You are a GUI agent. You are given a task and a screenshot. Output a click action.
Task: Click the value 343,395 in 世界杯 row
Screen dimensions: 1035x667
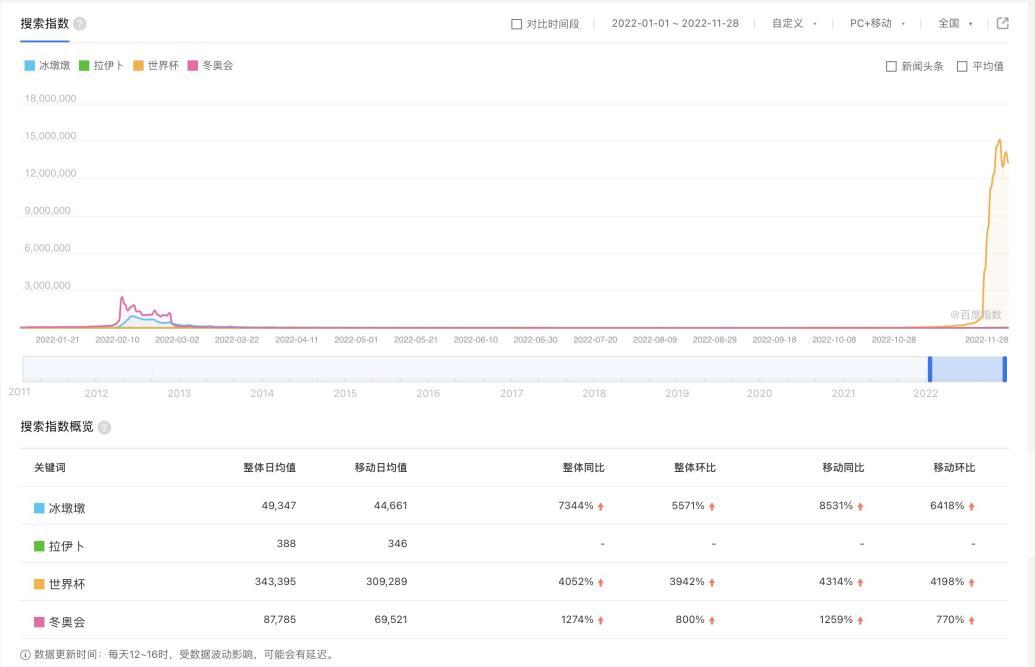[275, 582]
